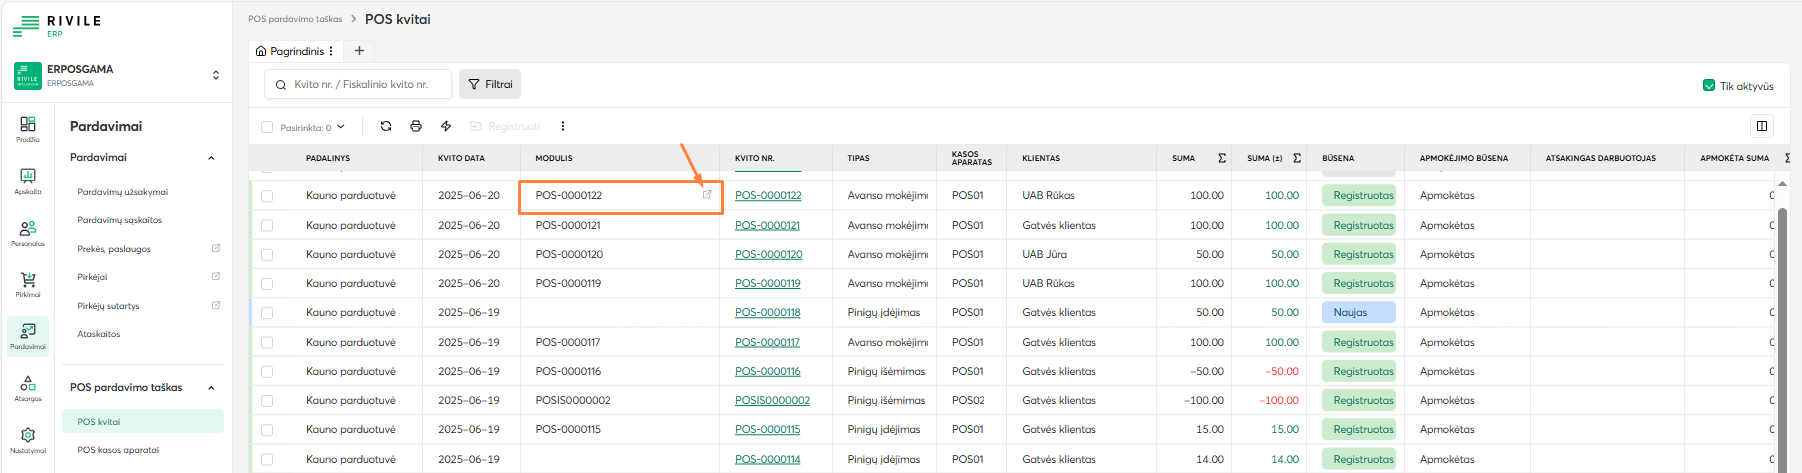Toggle the Tik aktyvūs checkbox

click(1709, 86)
